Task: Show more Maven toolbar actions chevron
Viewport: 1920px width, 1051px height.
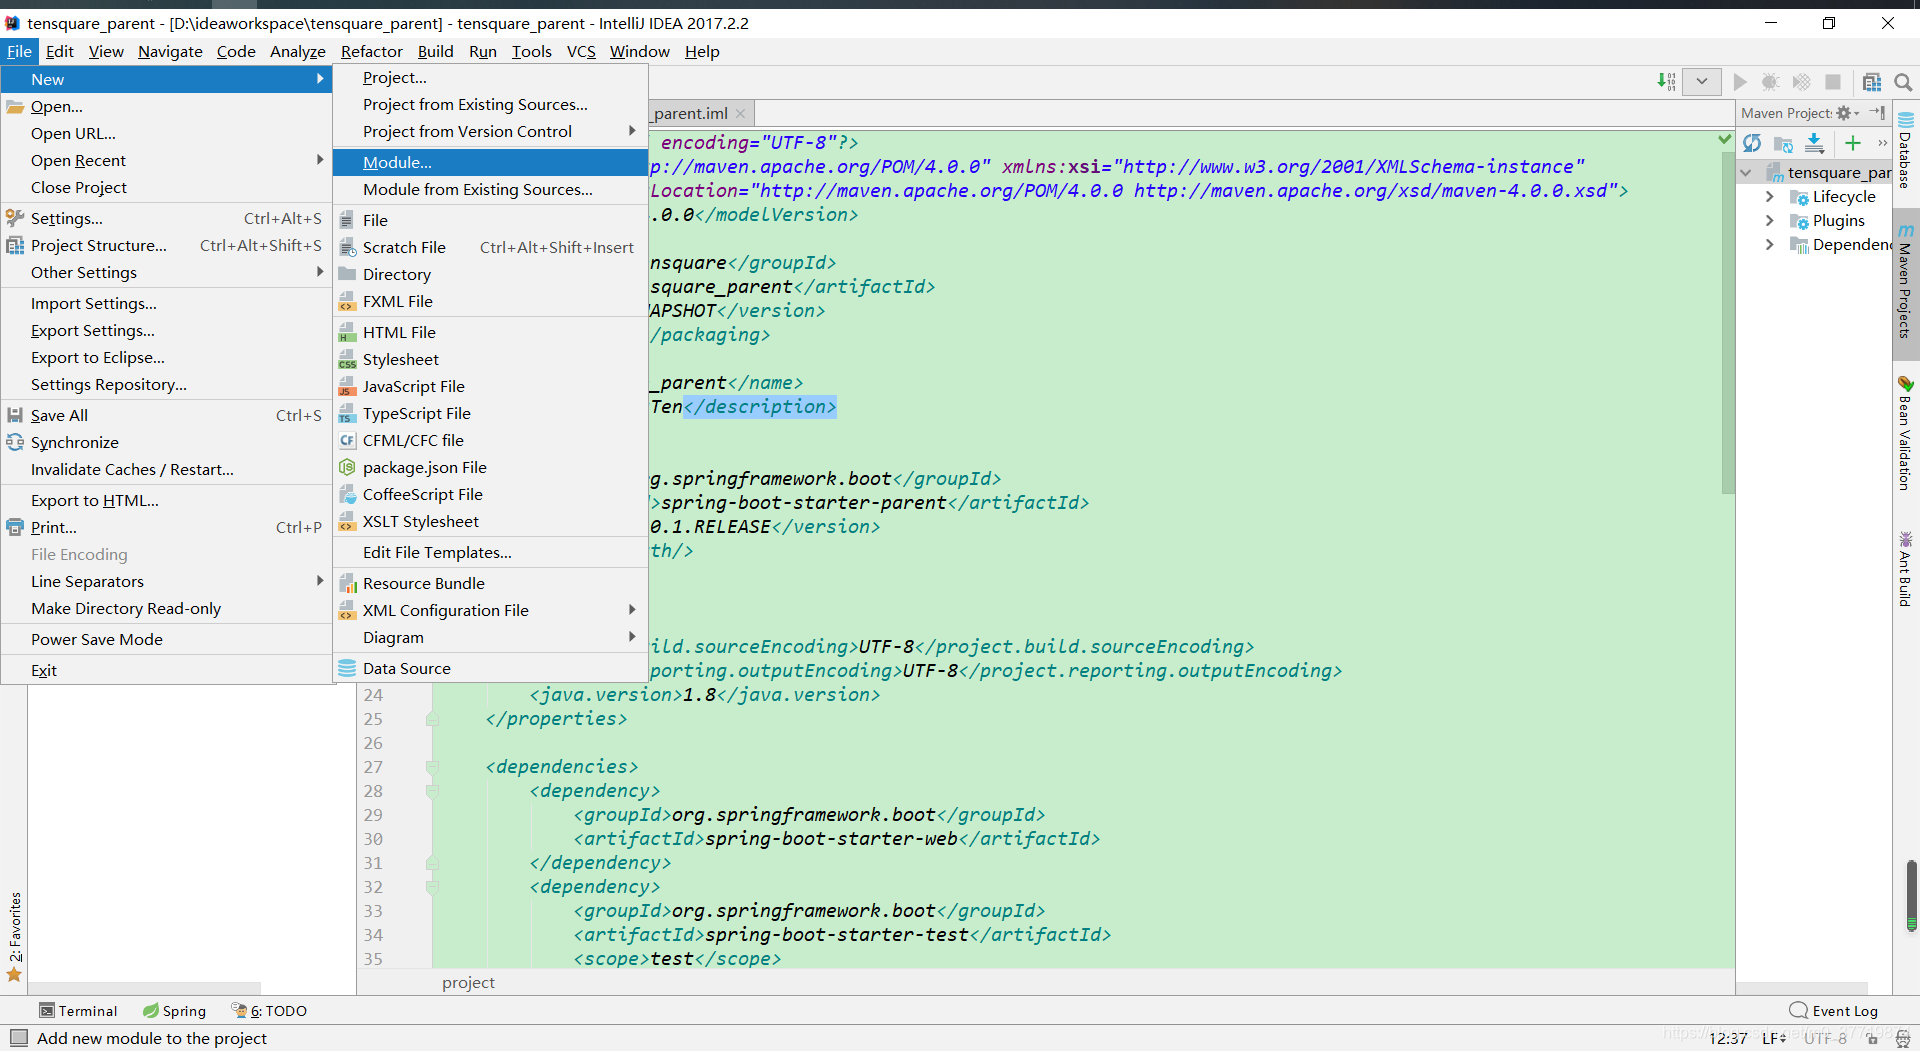Action: click(1882, 143)
